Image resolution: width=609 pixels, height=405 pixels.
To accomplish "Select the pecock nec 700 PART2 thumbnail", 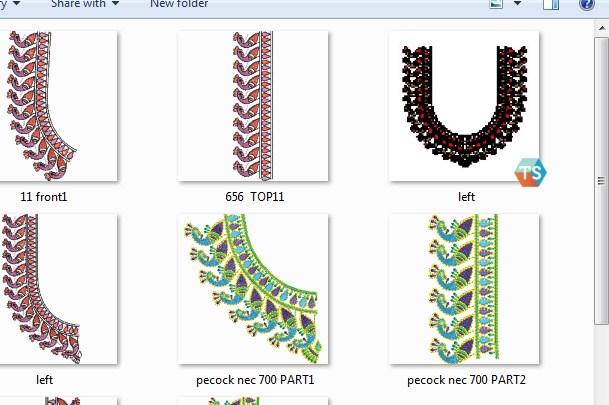I will tap(464, 289).
